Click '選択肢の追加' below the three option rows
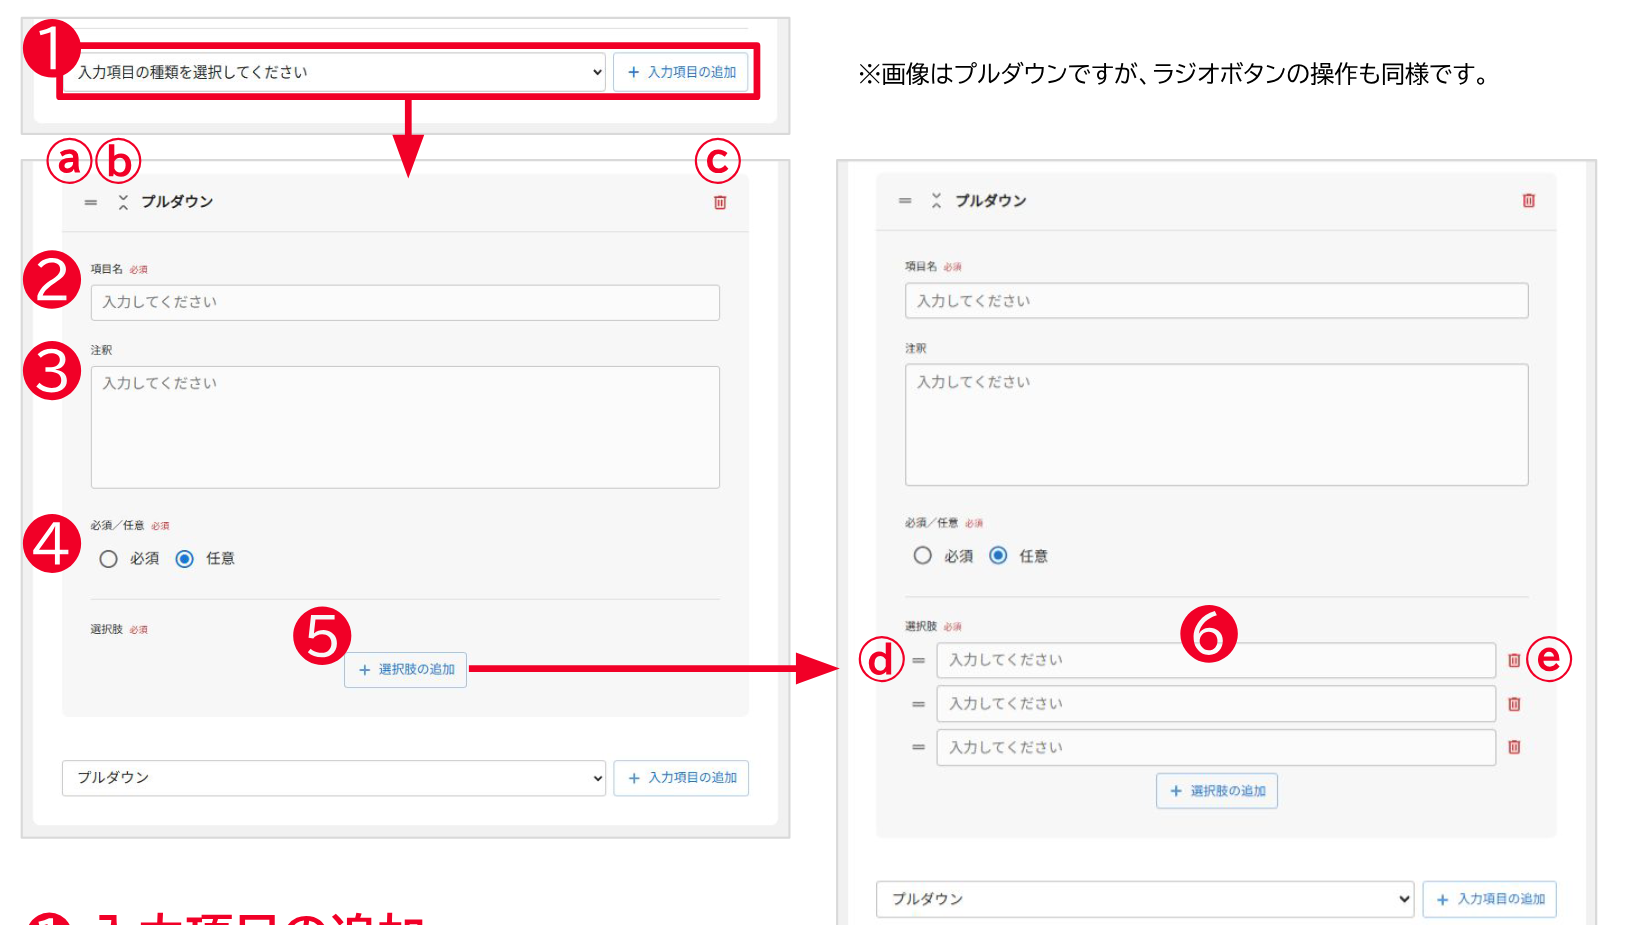The width and height of the screenshot is (1635, 925). click(x=1217, y=791)
